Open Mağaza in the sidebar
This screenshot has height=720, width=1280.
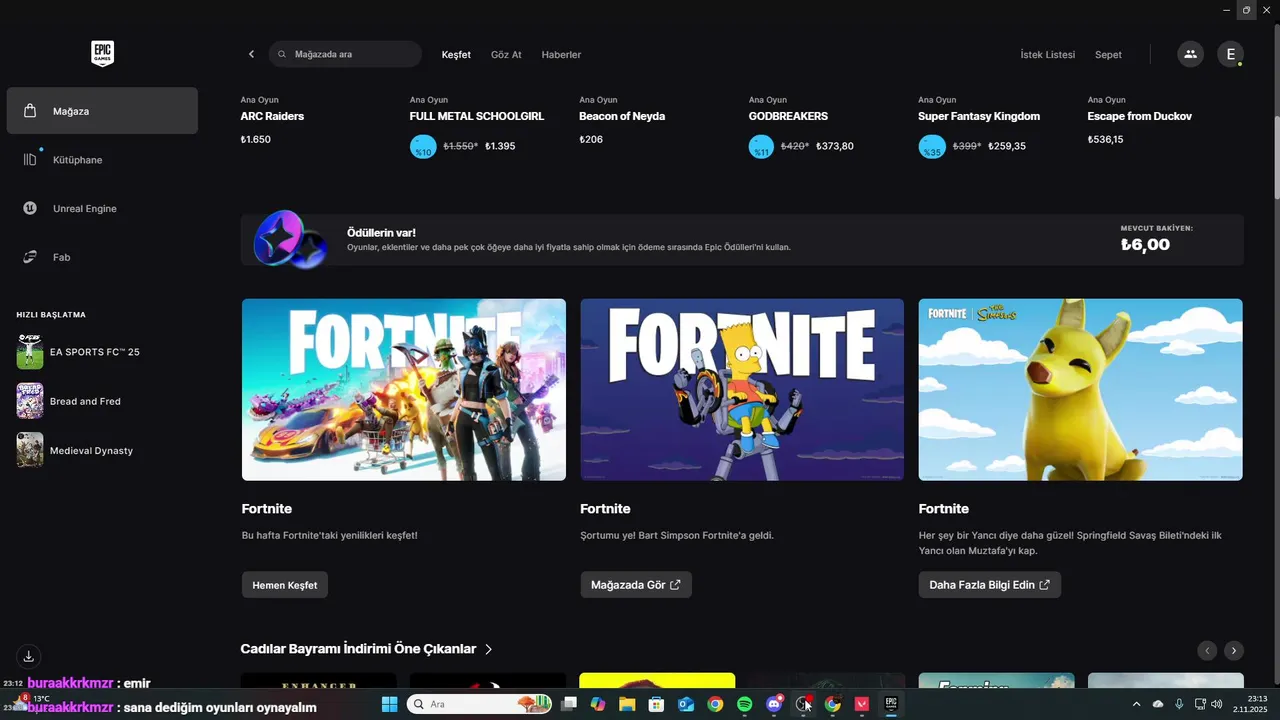pyautogui.click(x=102, y=111)
